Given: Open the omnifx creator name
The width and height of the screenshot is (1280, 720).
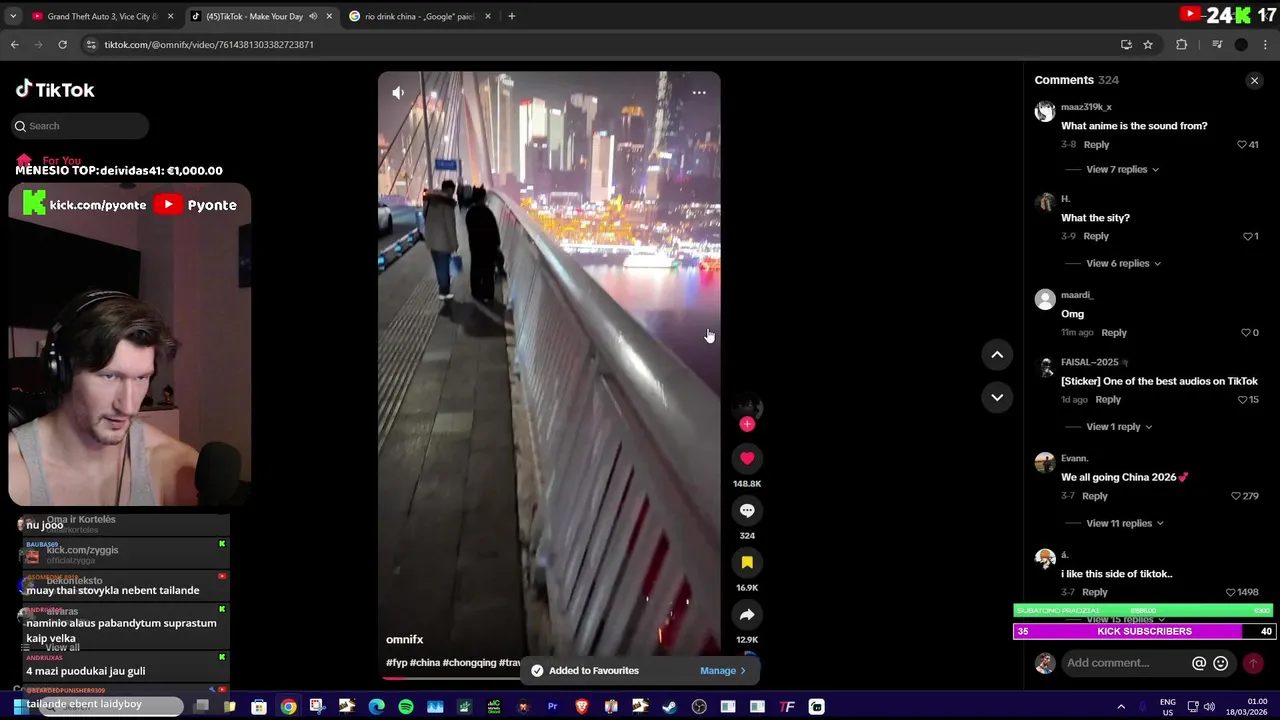Looking at the screenshot, I should [405, 639].
